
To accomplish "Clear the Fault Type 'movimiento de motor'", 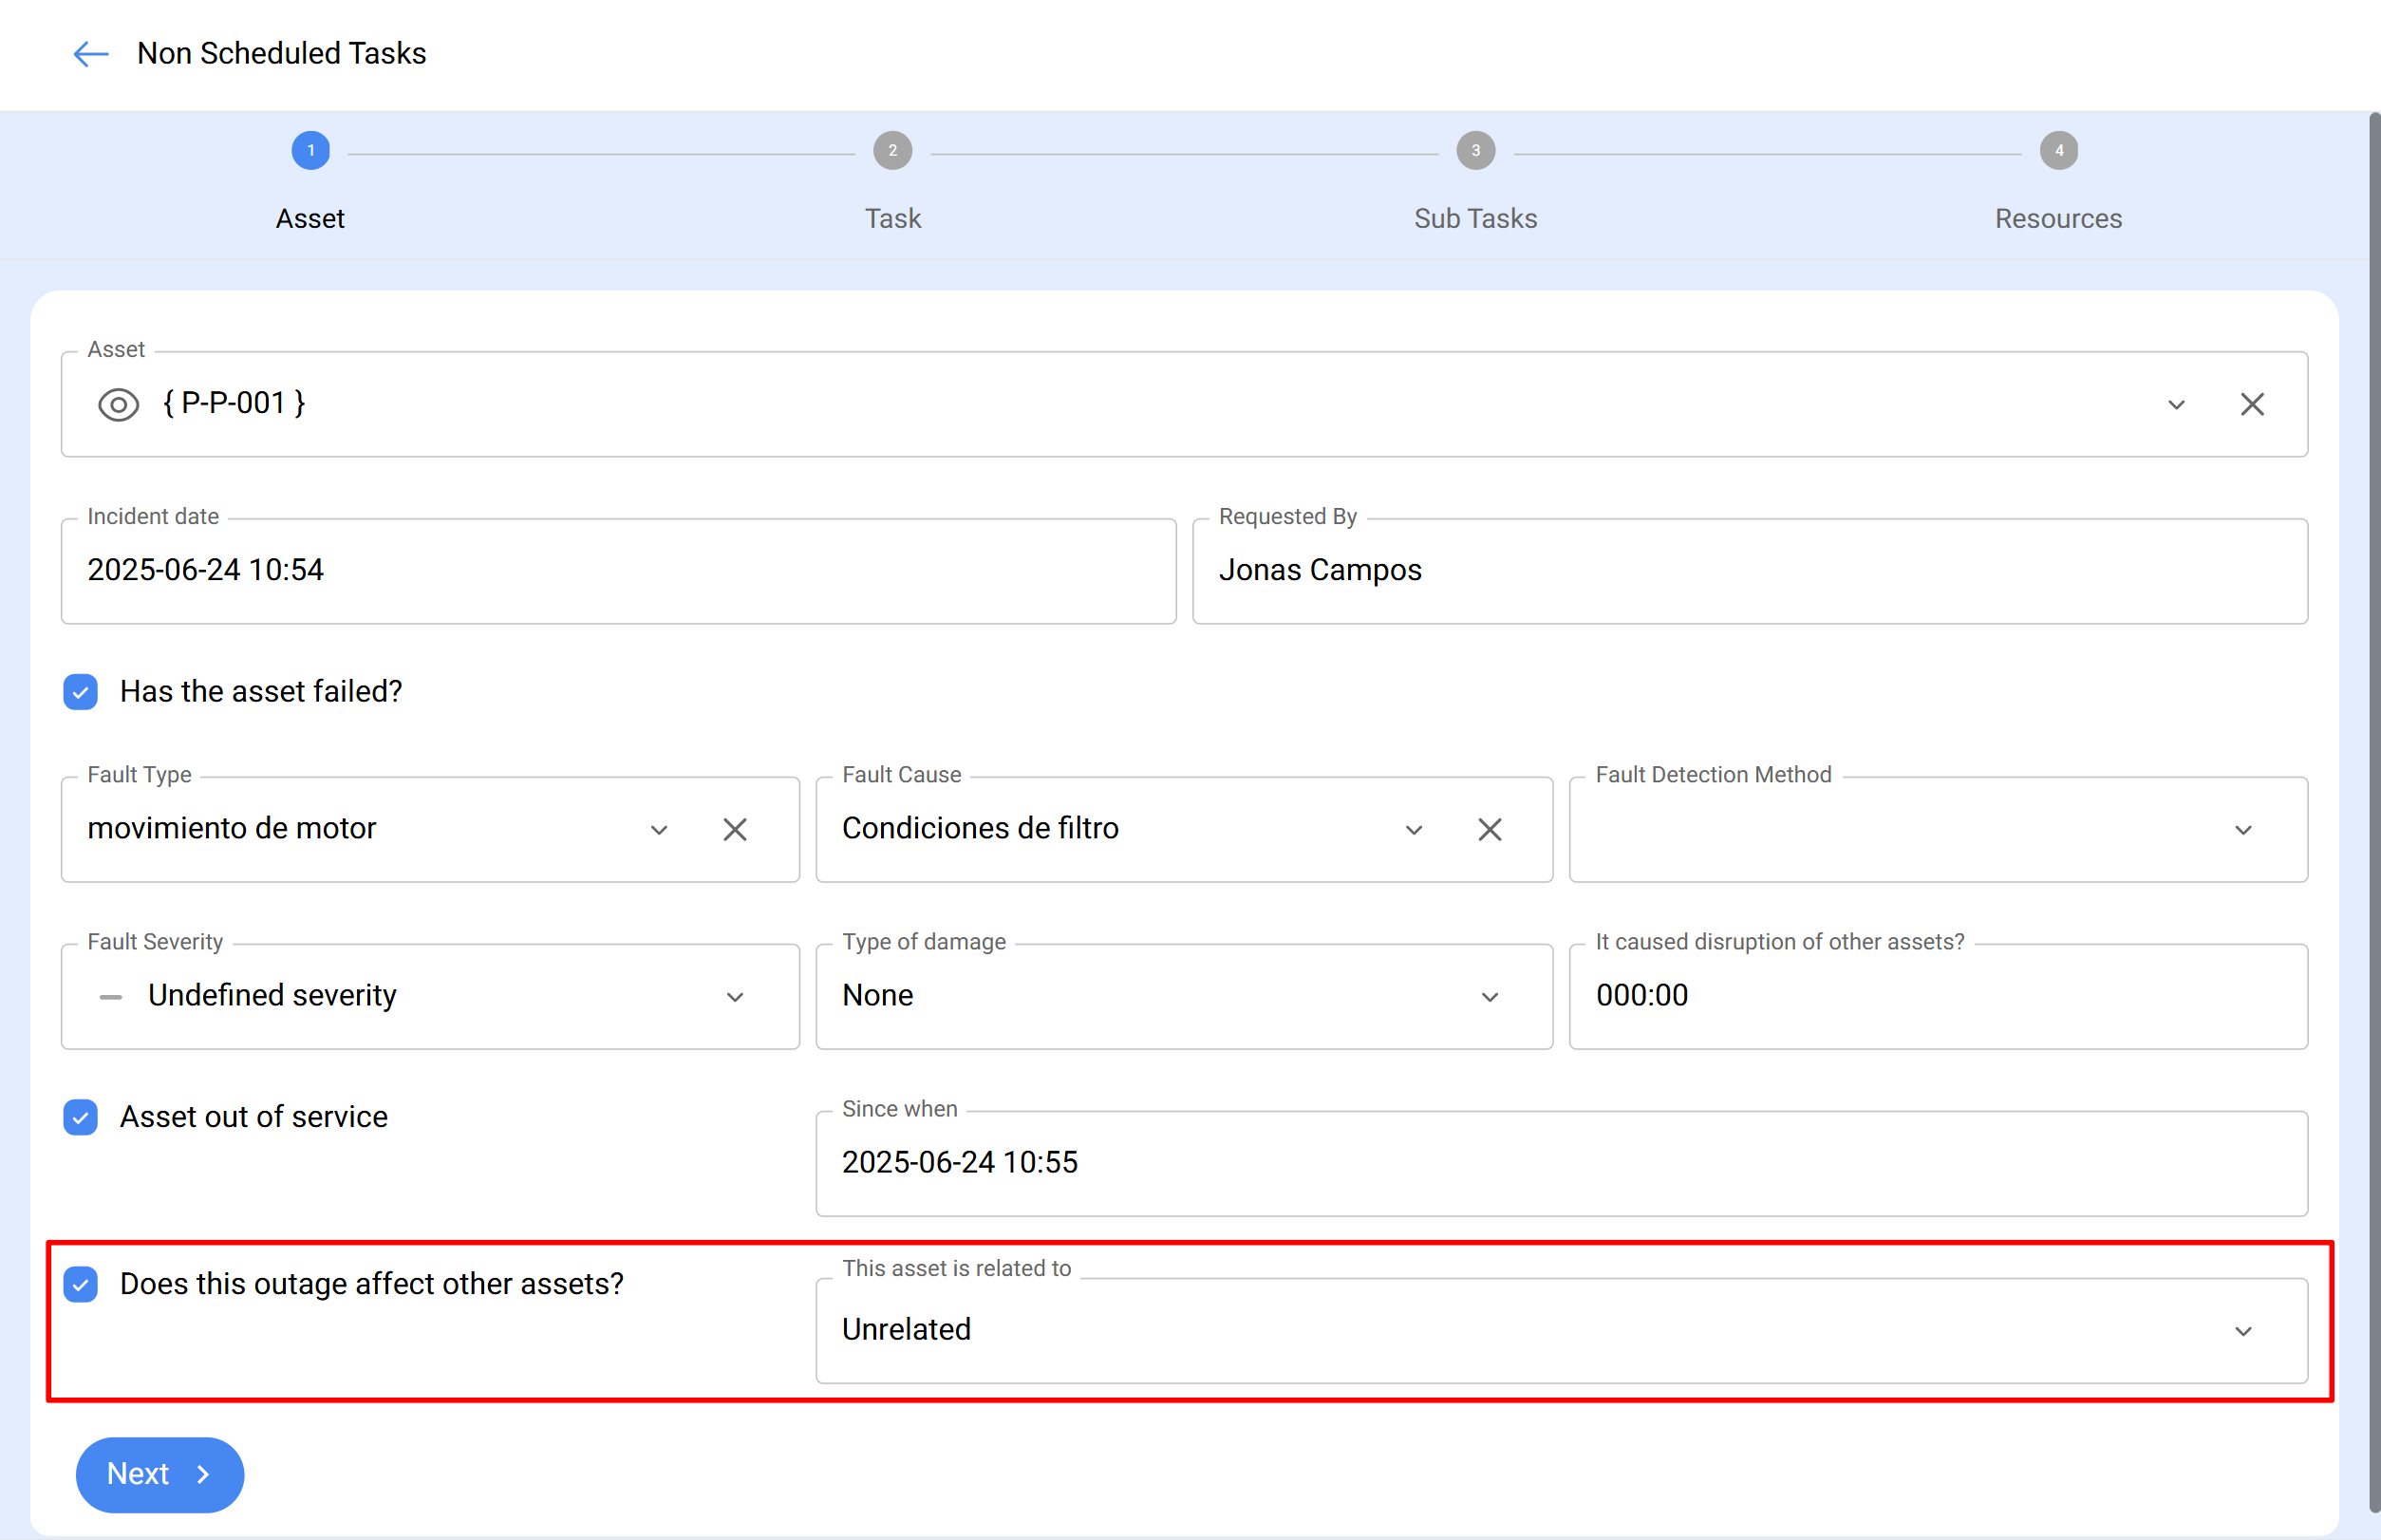I will pos(735,829).
